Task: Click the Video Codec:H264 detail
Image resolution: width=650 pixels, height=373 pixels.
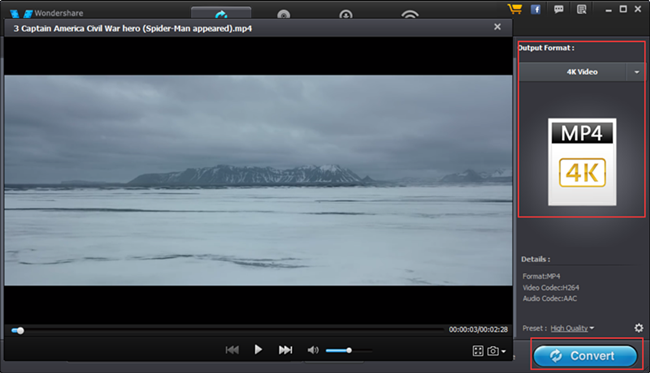Action: [x=551, y=287]
